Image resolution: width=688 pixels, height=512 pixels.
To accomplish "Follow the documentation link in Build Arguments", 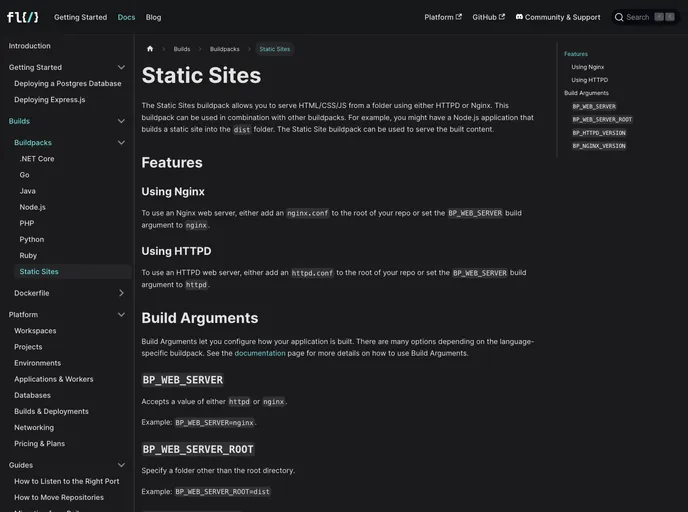I will point(259,353).
